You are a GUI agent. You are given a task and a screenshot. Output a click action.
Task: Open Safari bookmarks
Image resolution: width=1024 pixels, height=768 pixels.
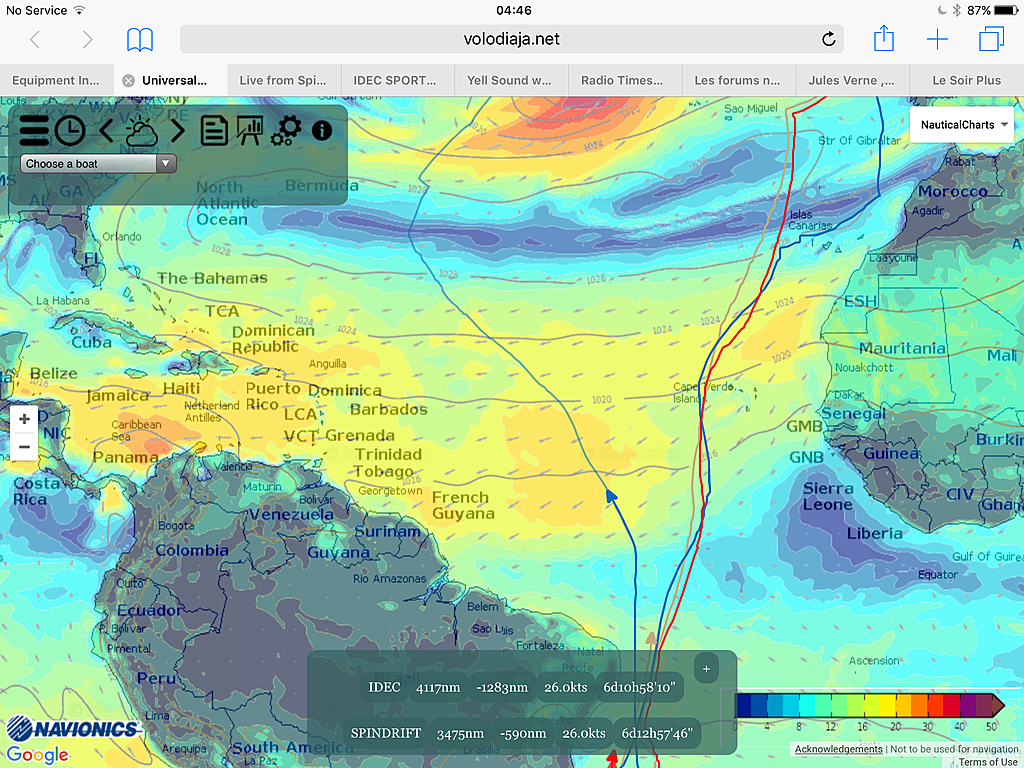point(140,39)
